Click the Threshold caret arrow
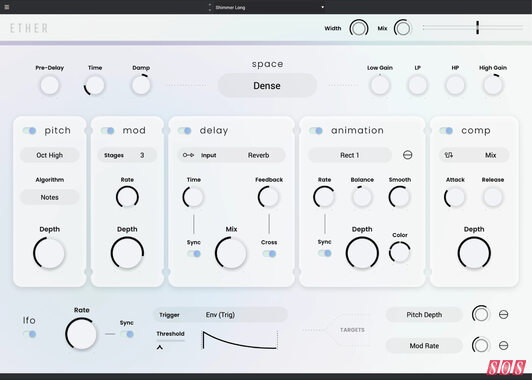This screenshot has height=380, width=532. 159,347
